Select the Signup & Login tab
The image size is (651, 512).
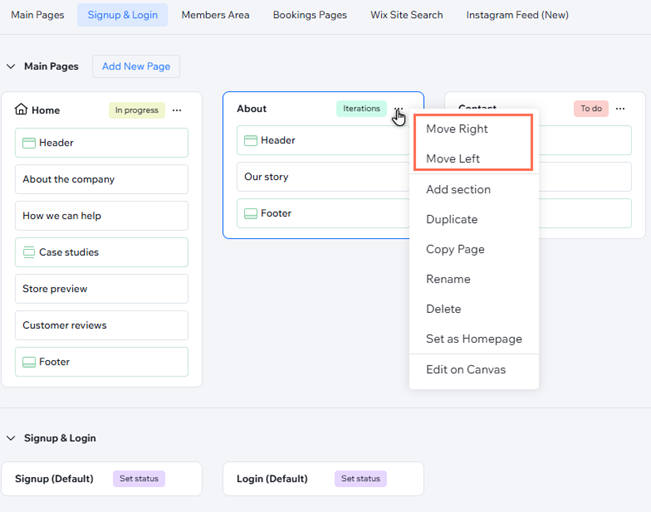(x=122, y=15)
